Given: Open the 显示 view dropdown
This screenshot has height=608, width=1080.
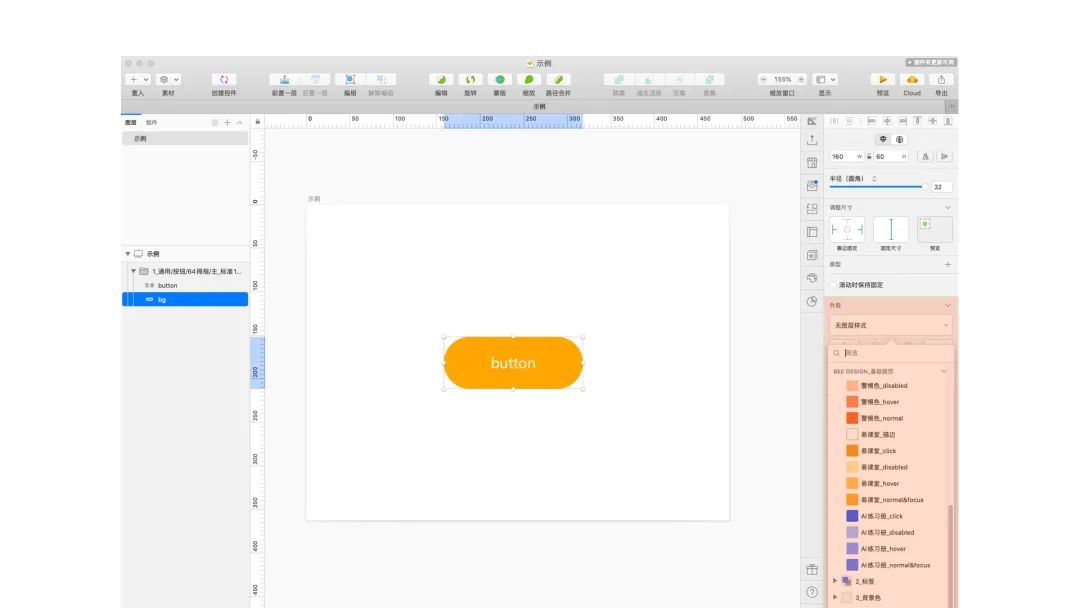Looking at the screenshot, I should click(x=825, y=80).
